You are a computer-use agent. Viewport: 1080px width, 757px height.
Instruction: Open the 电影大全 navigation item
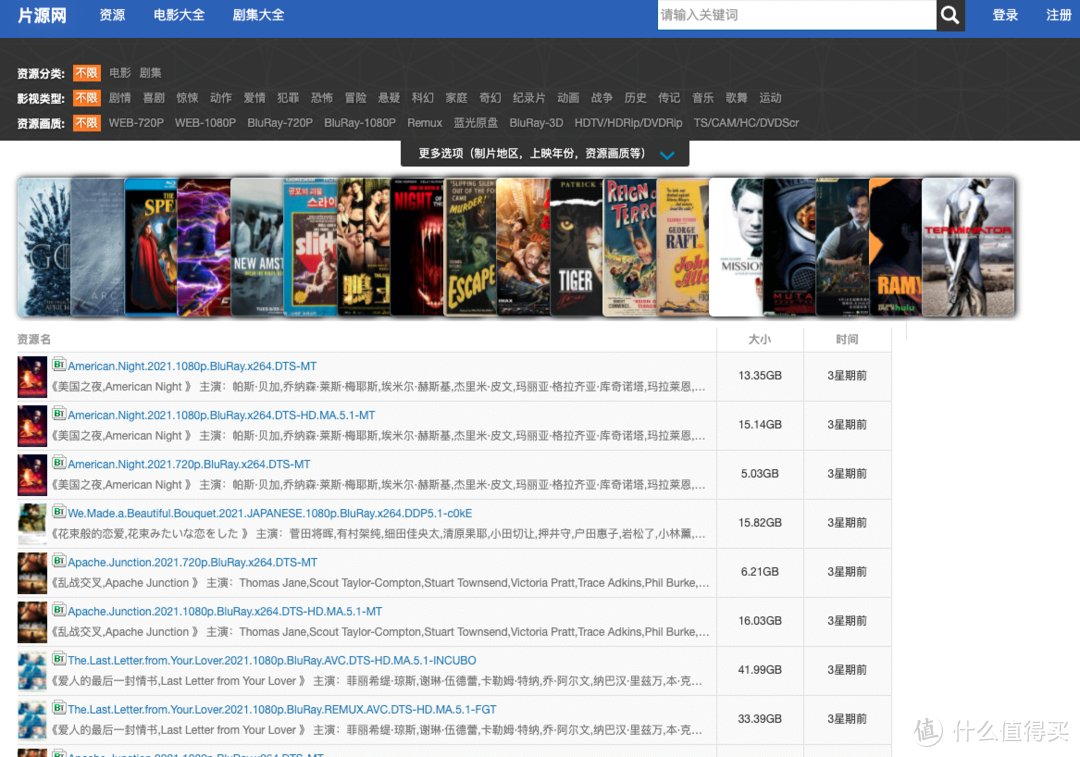(179, 15)
